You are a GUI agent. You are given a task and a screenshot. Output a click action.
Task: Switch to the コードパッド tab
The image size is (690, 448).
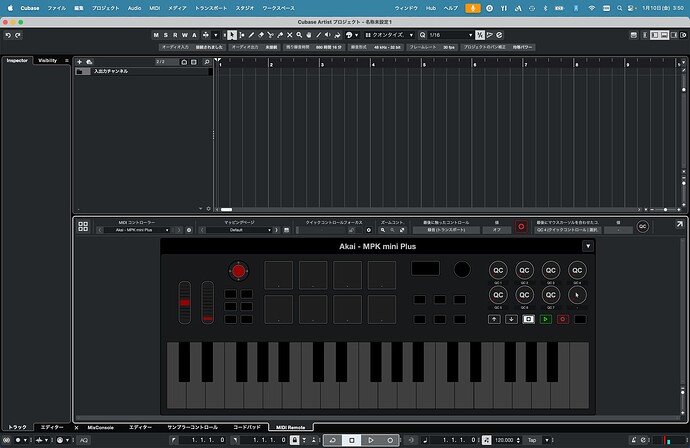coord(247,427)
